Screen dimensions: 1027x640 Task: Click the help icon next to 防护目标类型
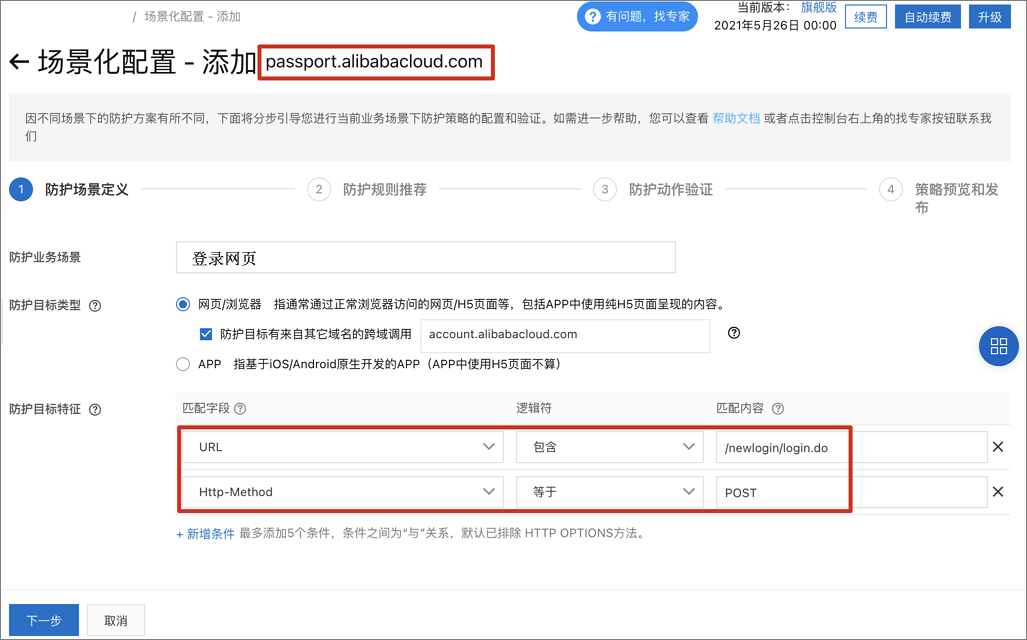point(95,306)
